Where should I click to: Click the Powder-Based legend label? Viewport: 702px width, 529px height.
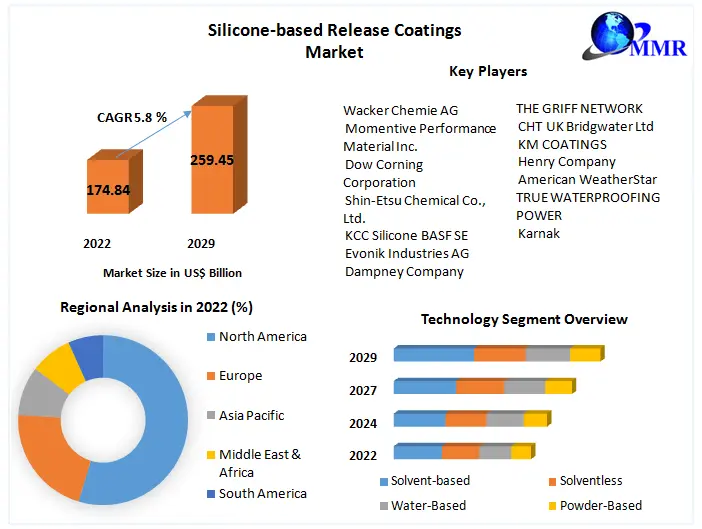pos(600,505)
